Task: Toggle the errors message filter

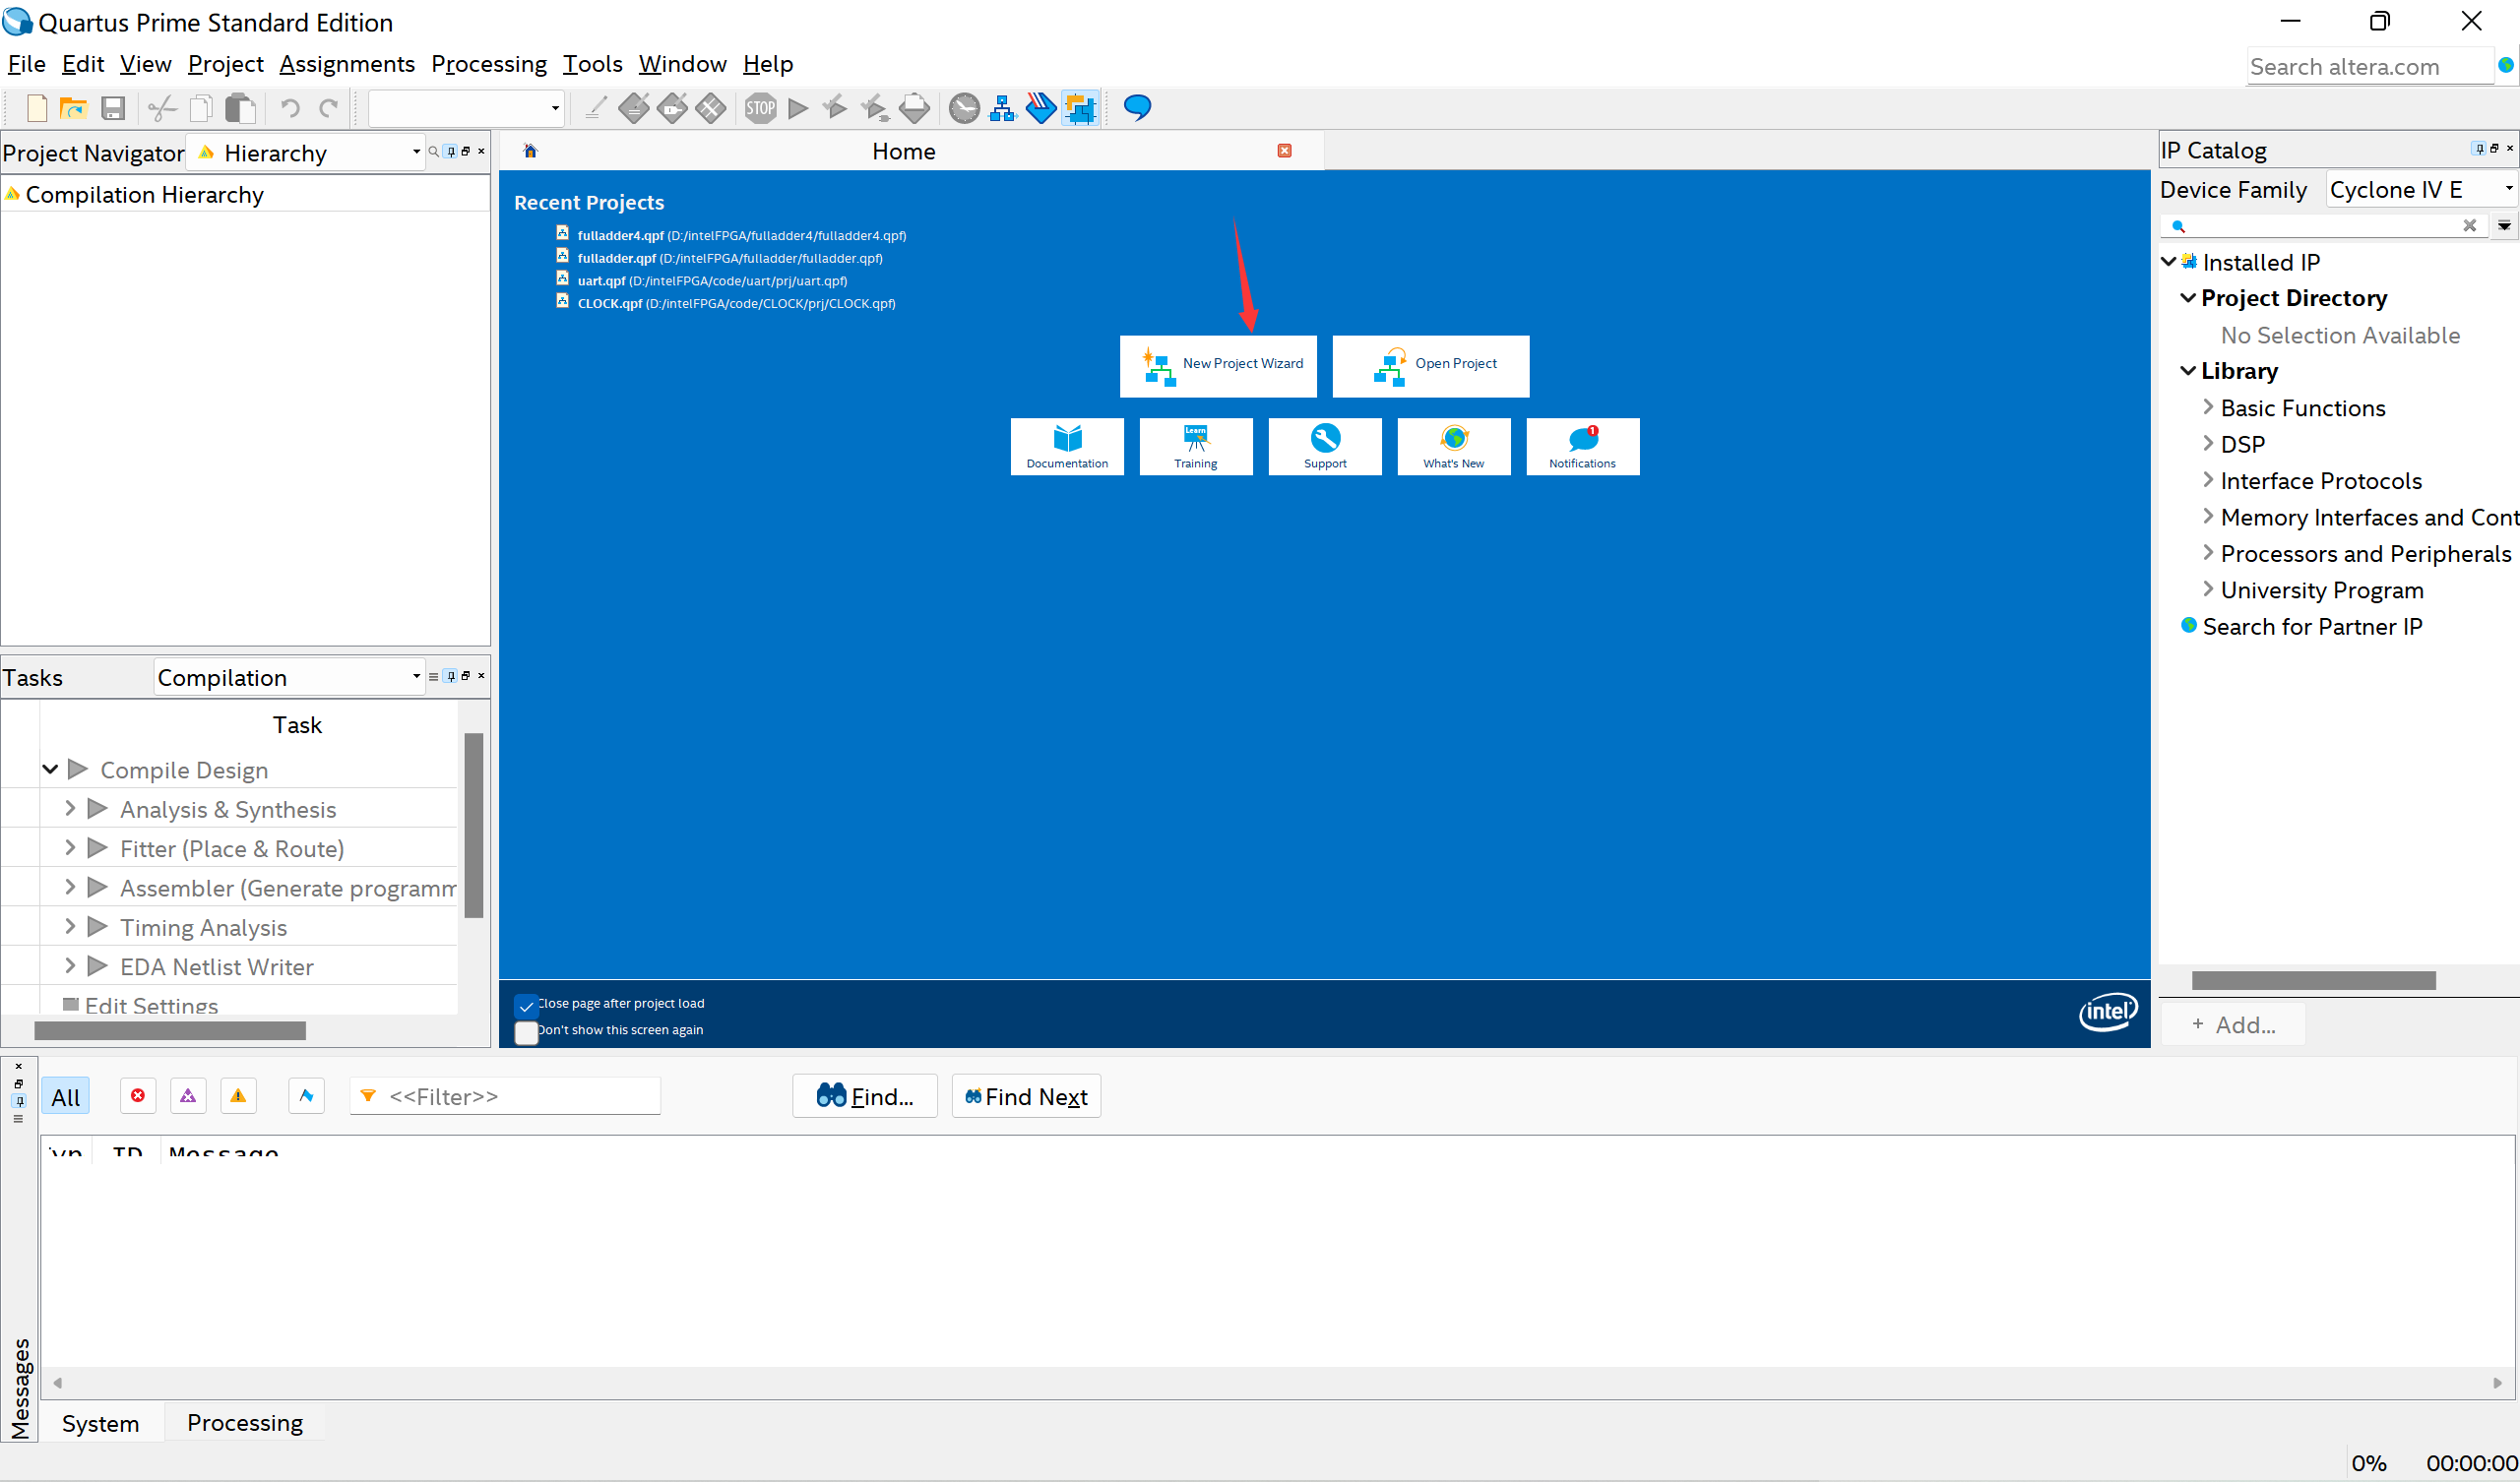Action: tap(138, 1096)
